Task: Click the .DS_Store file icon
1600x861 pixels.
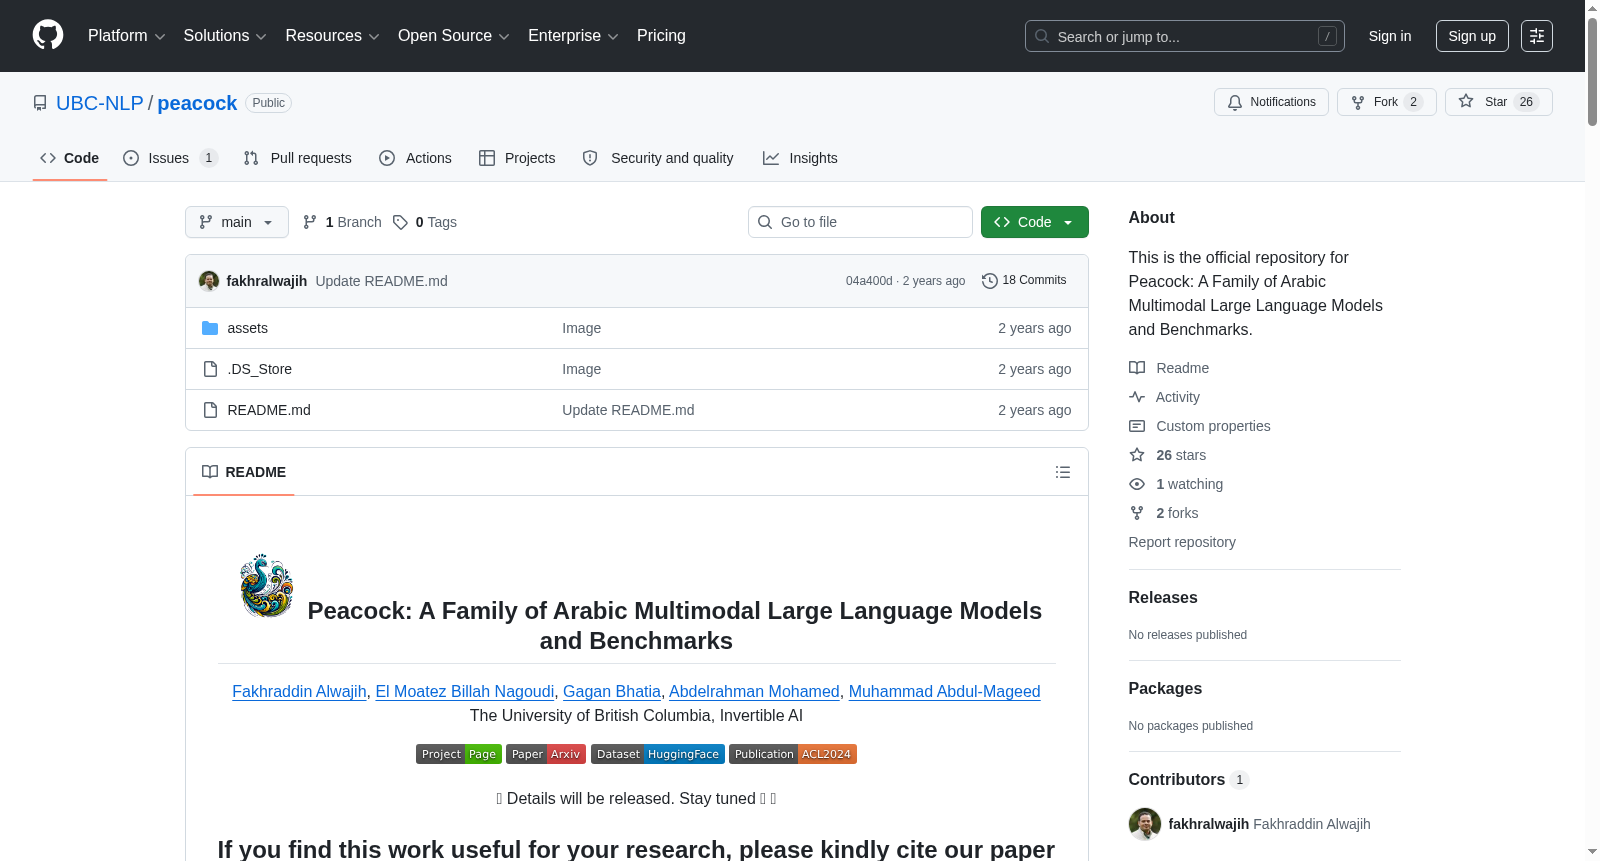Action: 210,369
